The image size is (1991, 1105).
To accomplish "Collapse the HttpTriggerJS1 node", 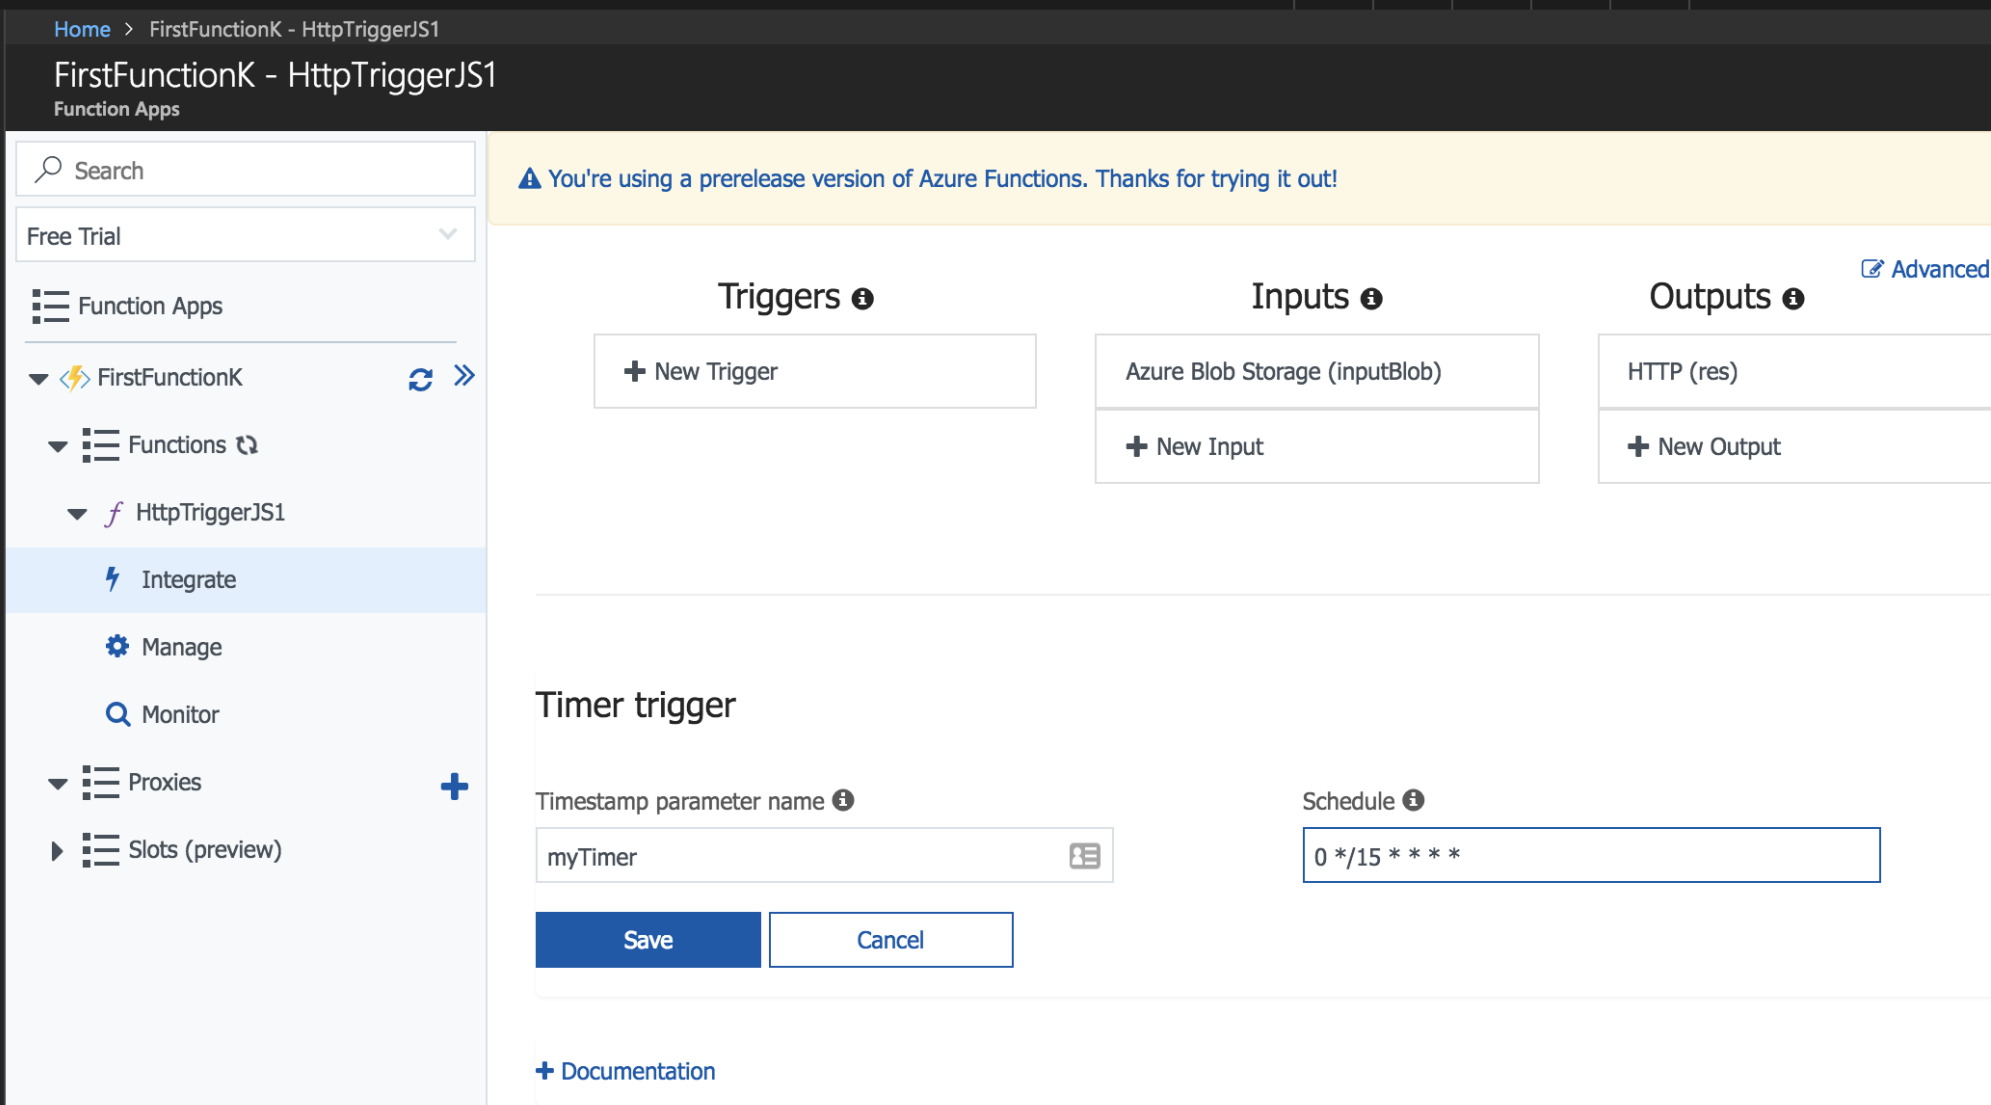I will [77, 514].
